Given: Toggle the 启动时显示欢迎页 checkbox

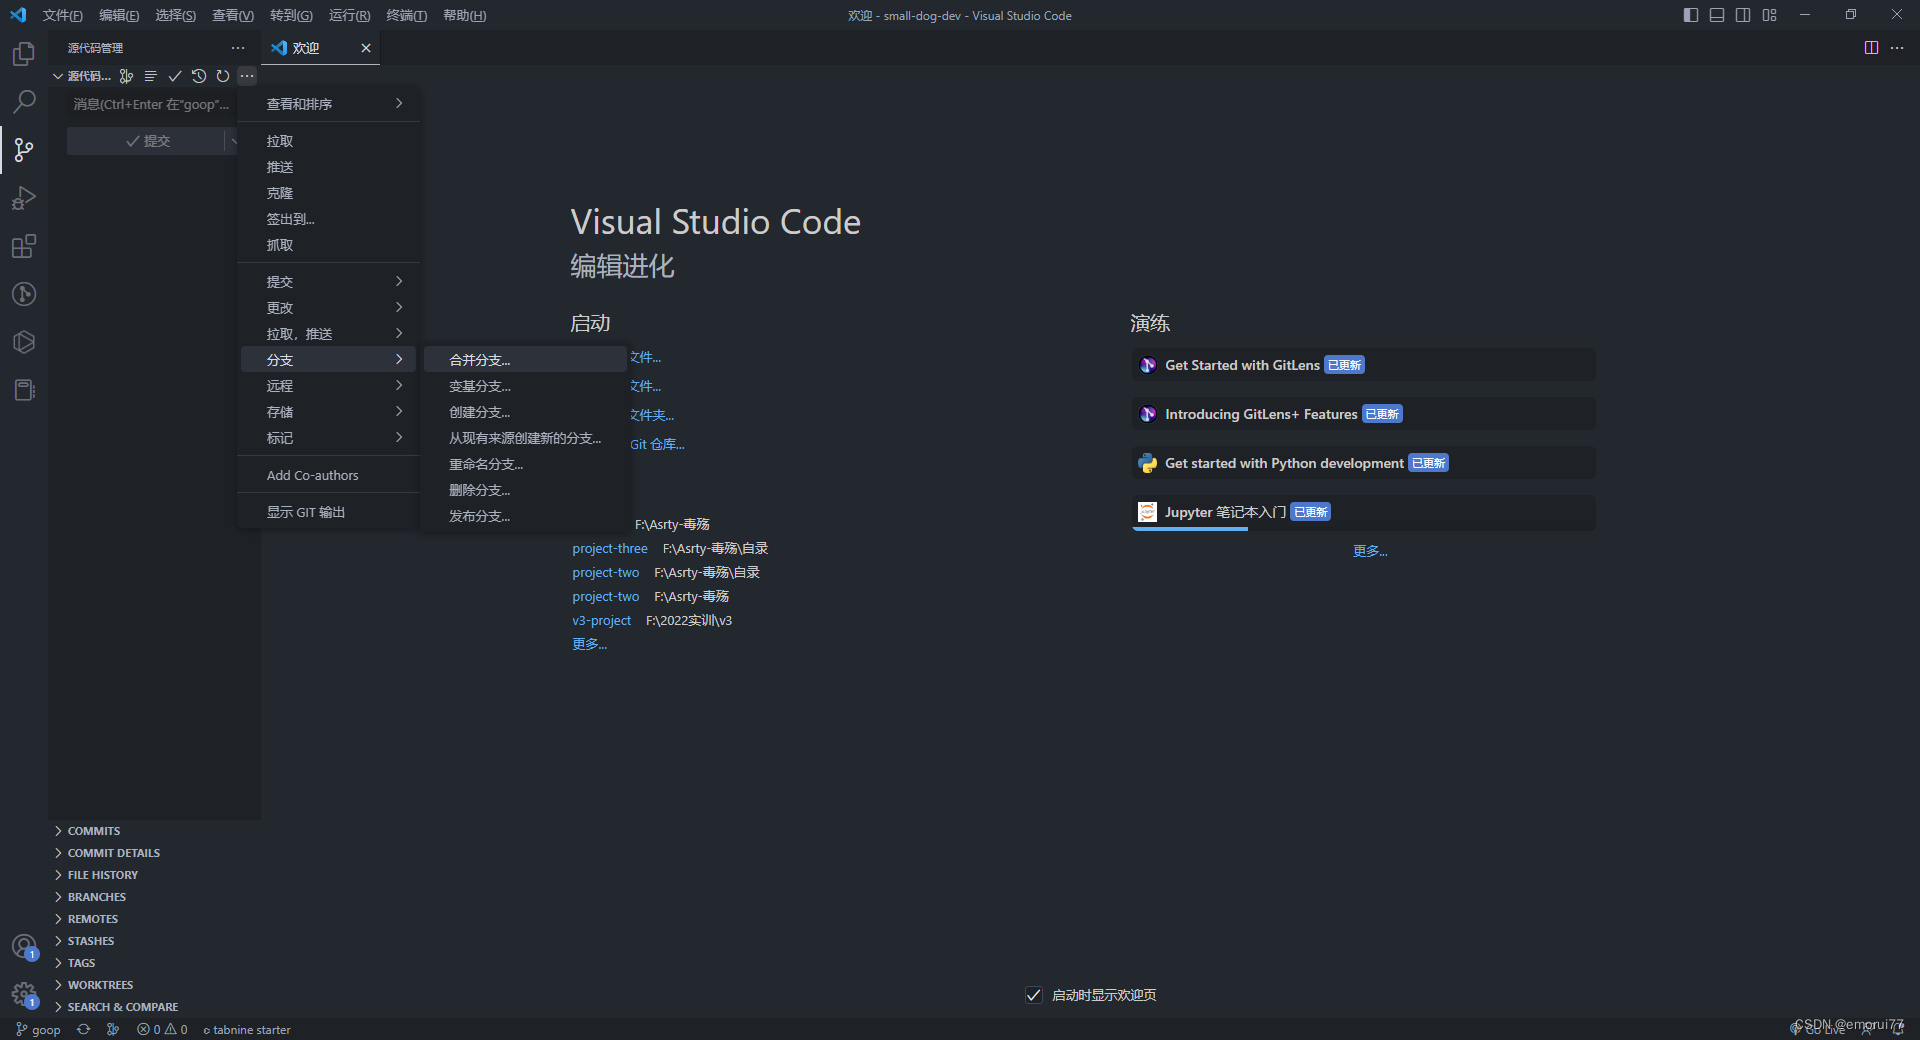Looking at the screenshot, I should click(1034, 995).
